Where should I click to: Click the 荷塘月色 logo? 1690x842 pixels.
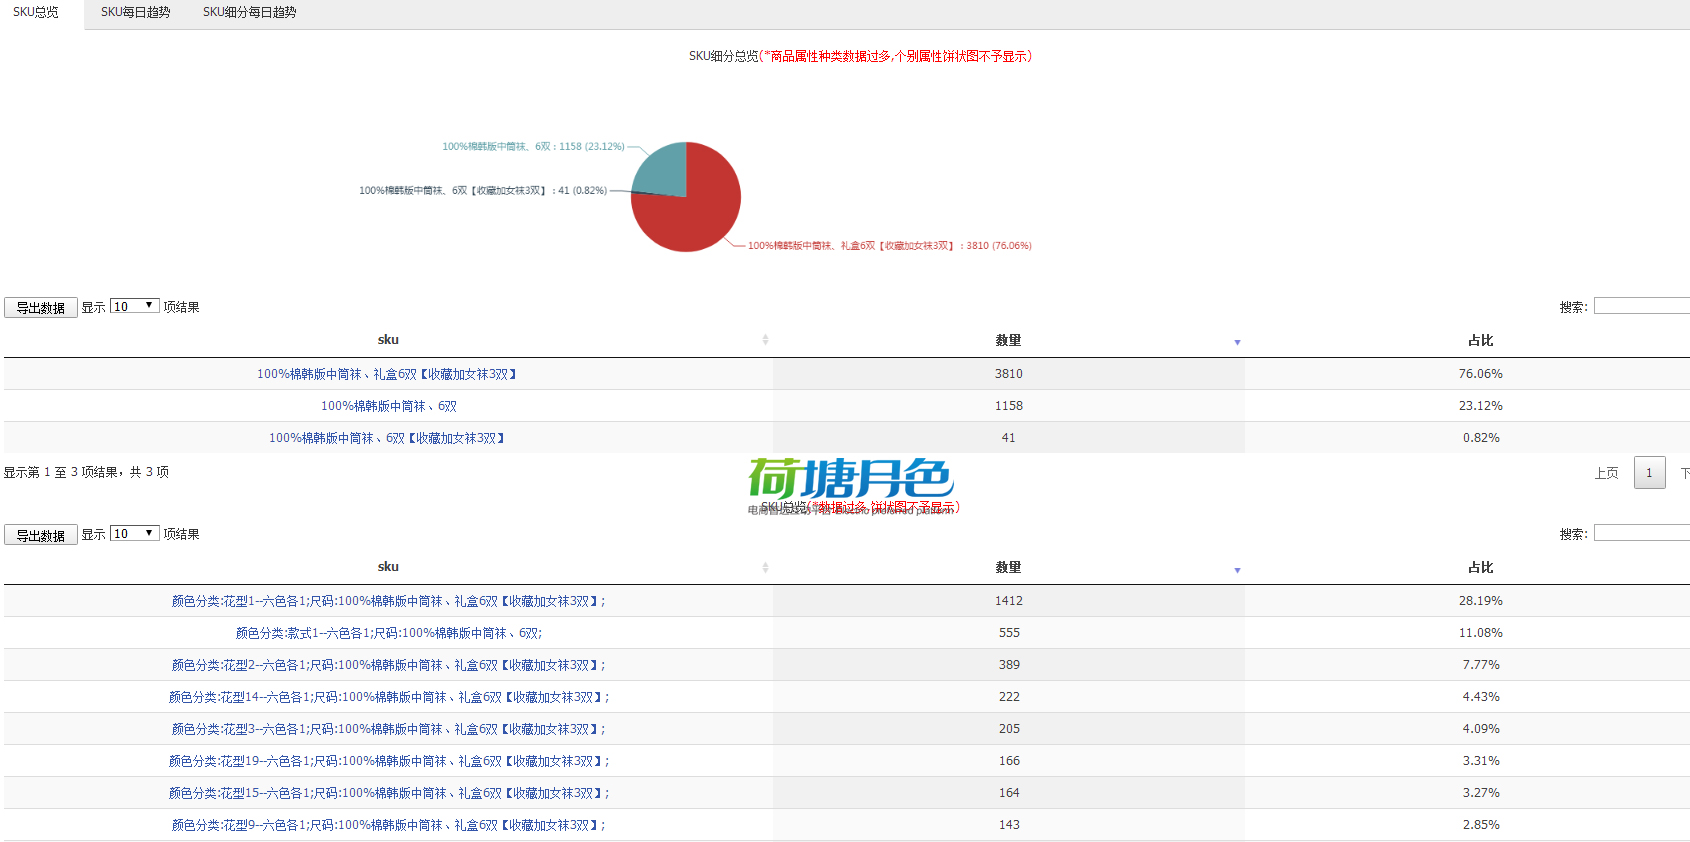[x=850, y=479]
